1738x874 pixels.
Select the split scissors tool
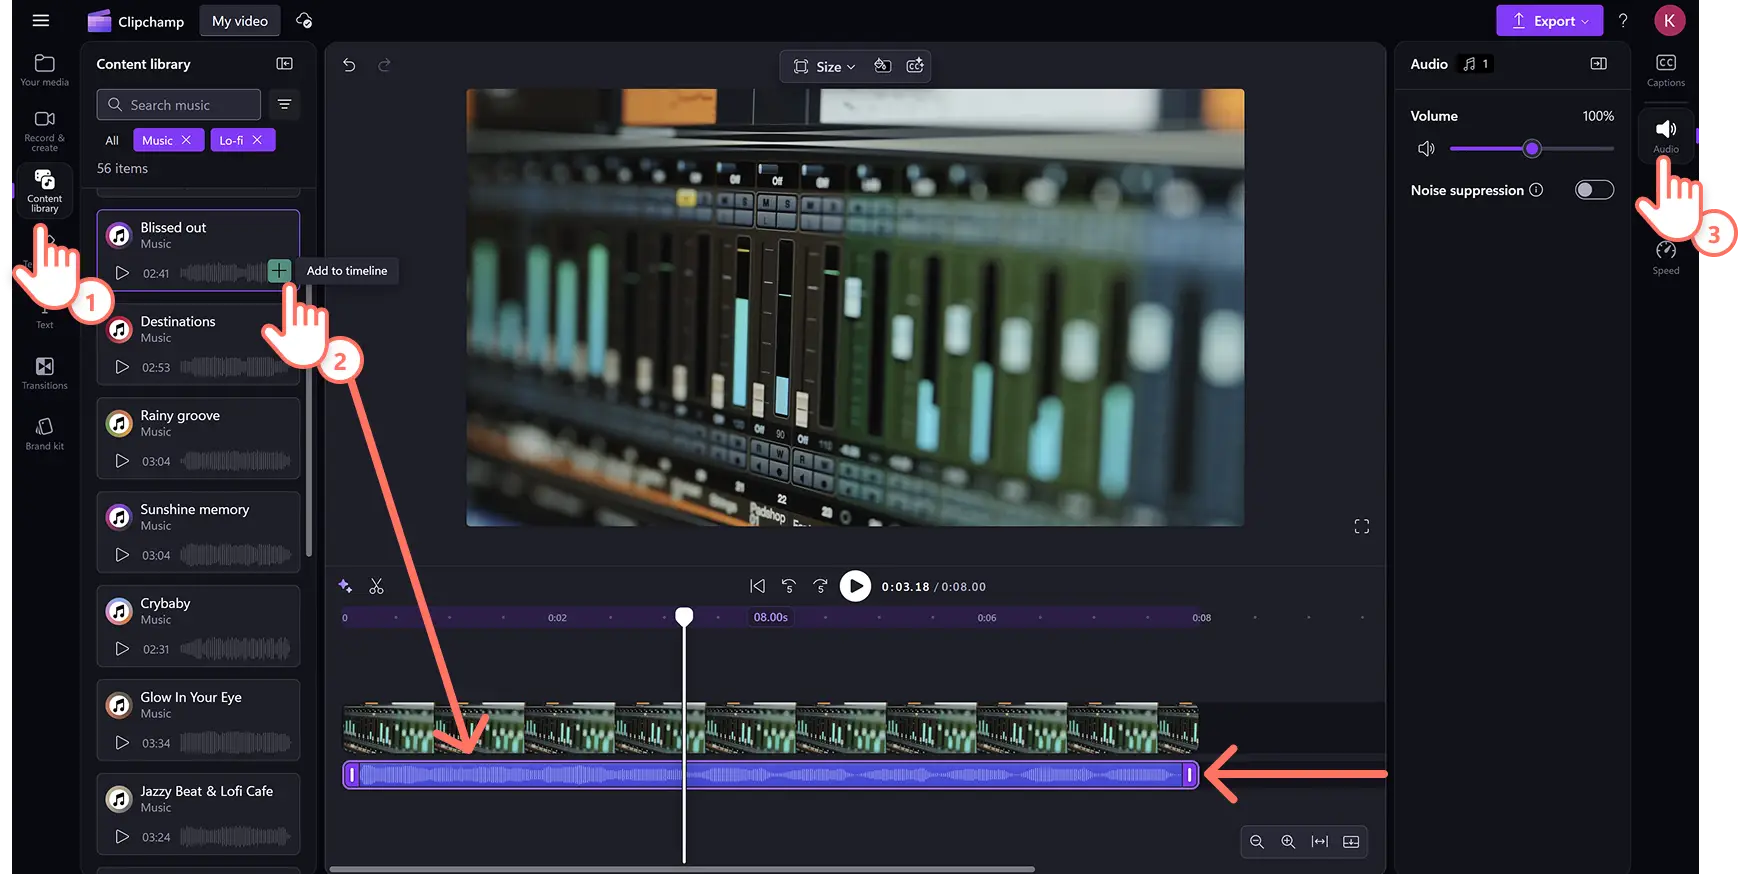[376, 586]
